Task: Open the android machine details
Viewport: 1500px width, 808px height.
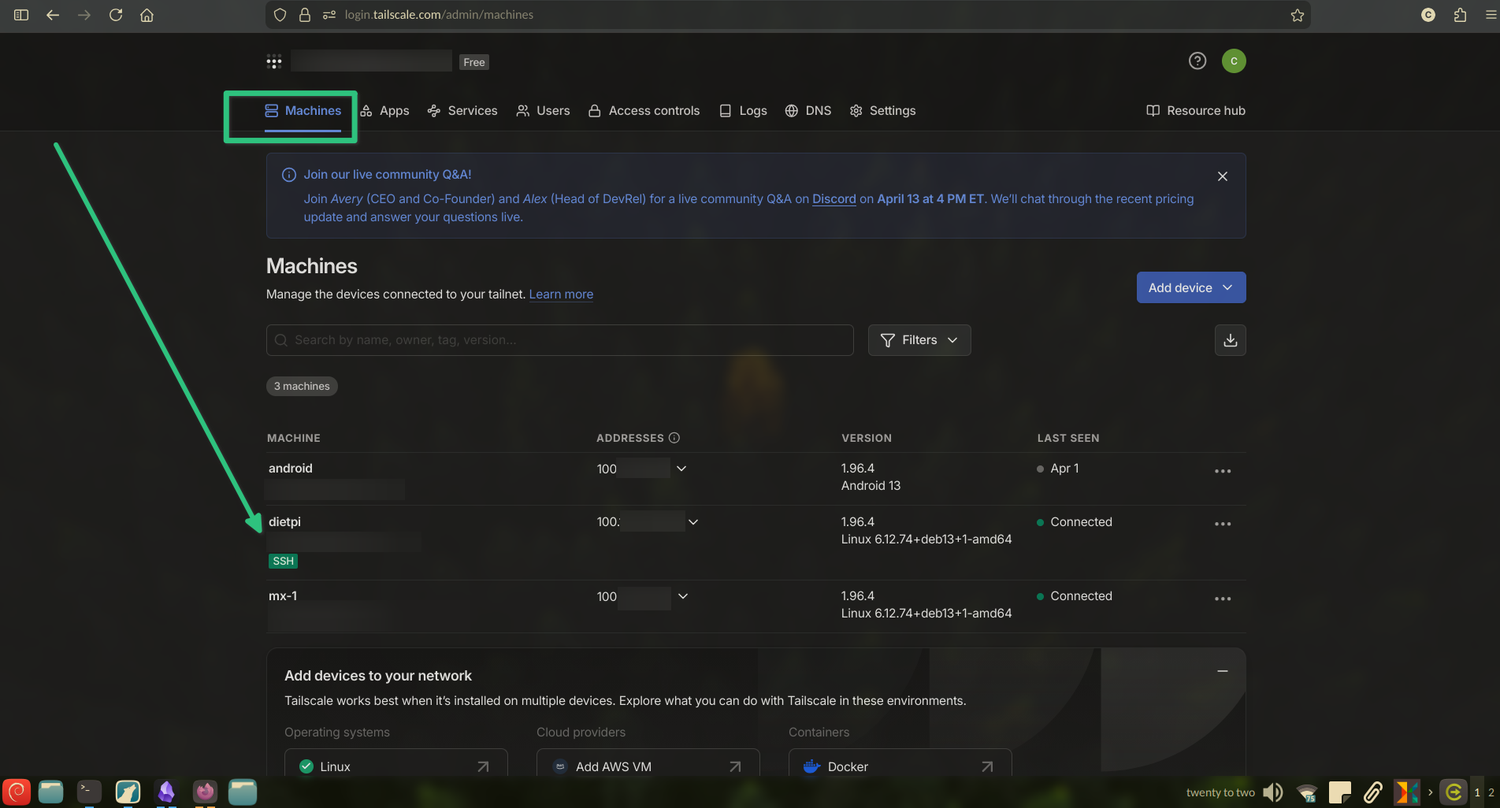Action: click(291, 468)
